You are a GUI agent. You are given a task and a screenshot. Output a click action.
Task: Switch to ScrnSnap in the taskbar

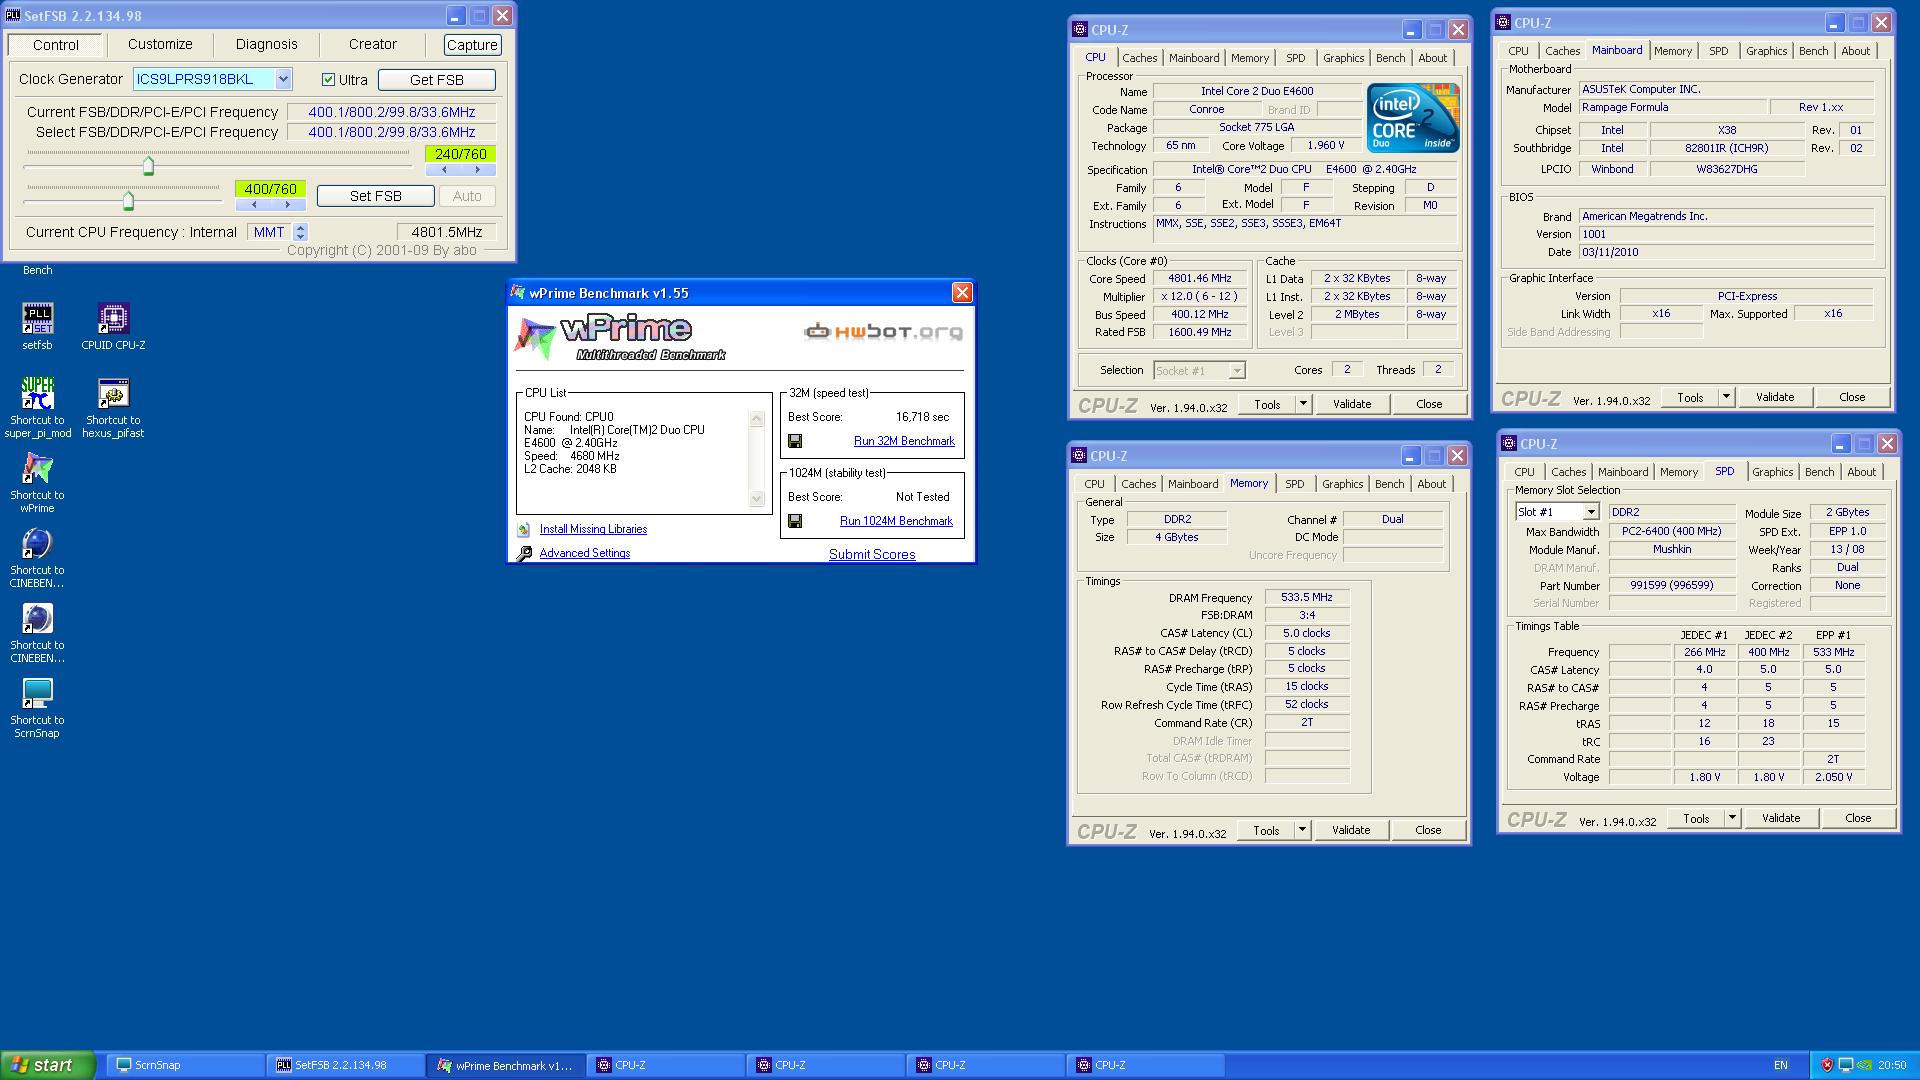point(185,1065)
